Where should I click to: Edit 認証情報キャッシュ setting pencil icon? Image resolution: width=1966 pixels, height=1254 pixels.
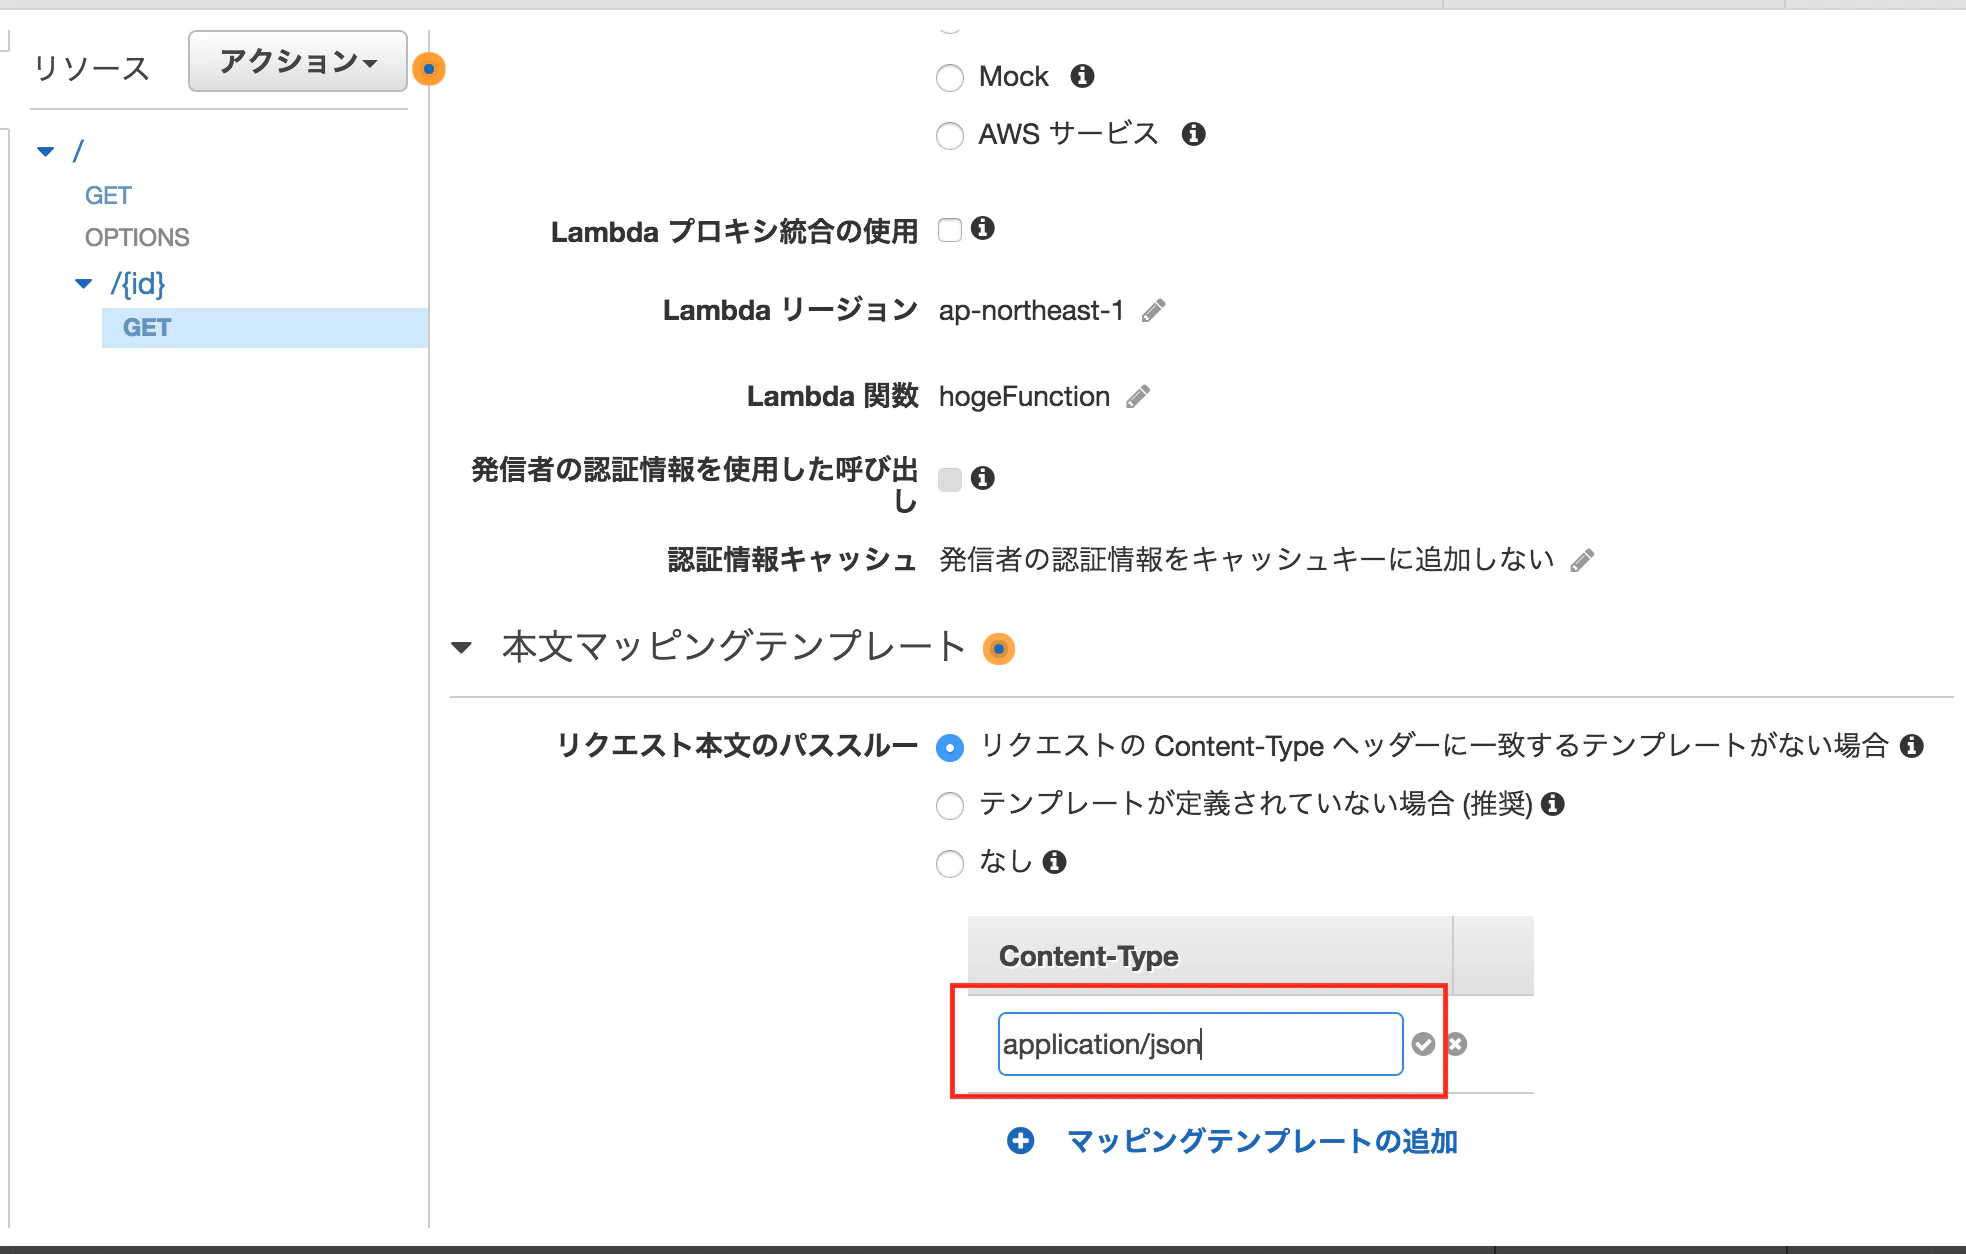(x=1582, y=560)
